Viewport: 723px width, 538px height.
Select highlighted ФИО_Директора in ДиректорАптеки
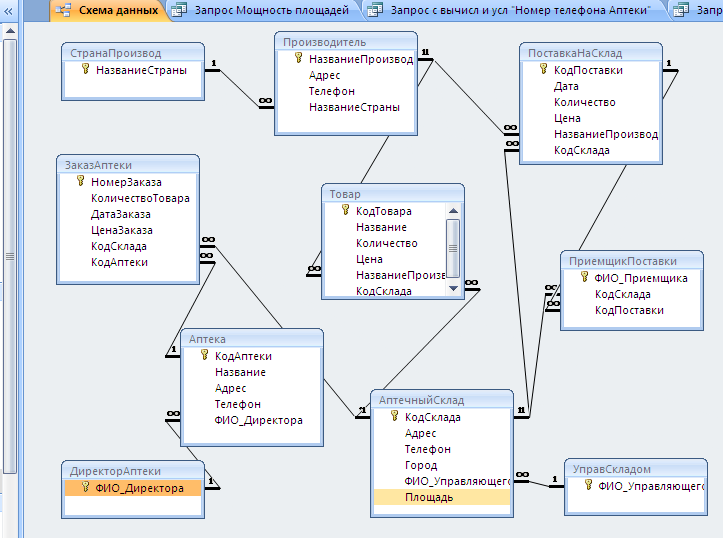tap(133, 488)
